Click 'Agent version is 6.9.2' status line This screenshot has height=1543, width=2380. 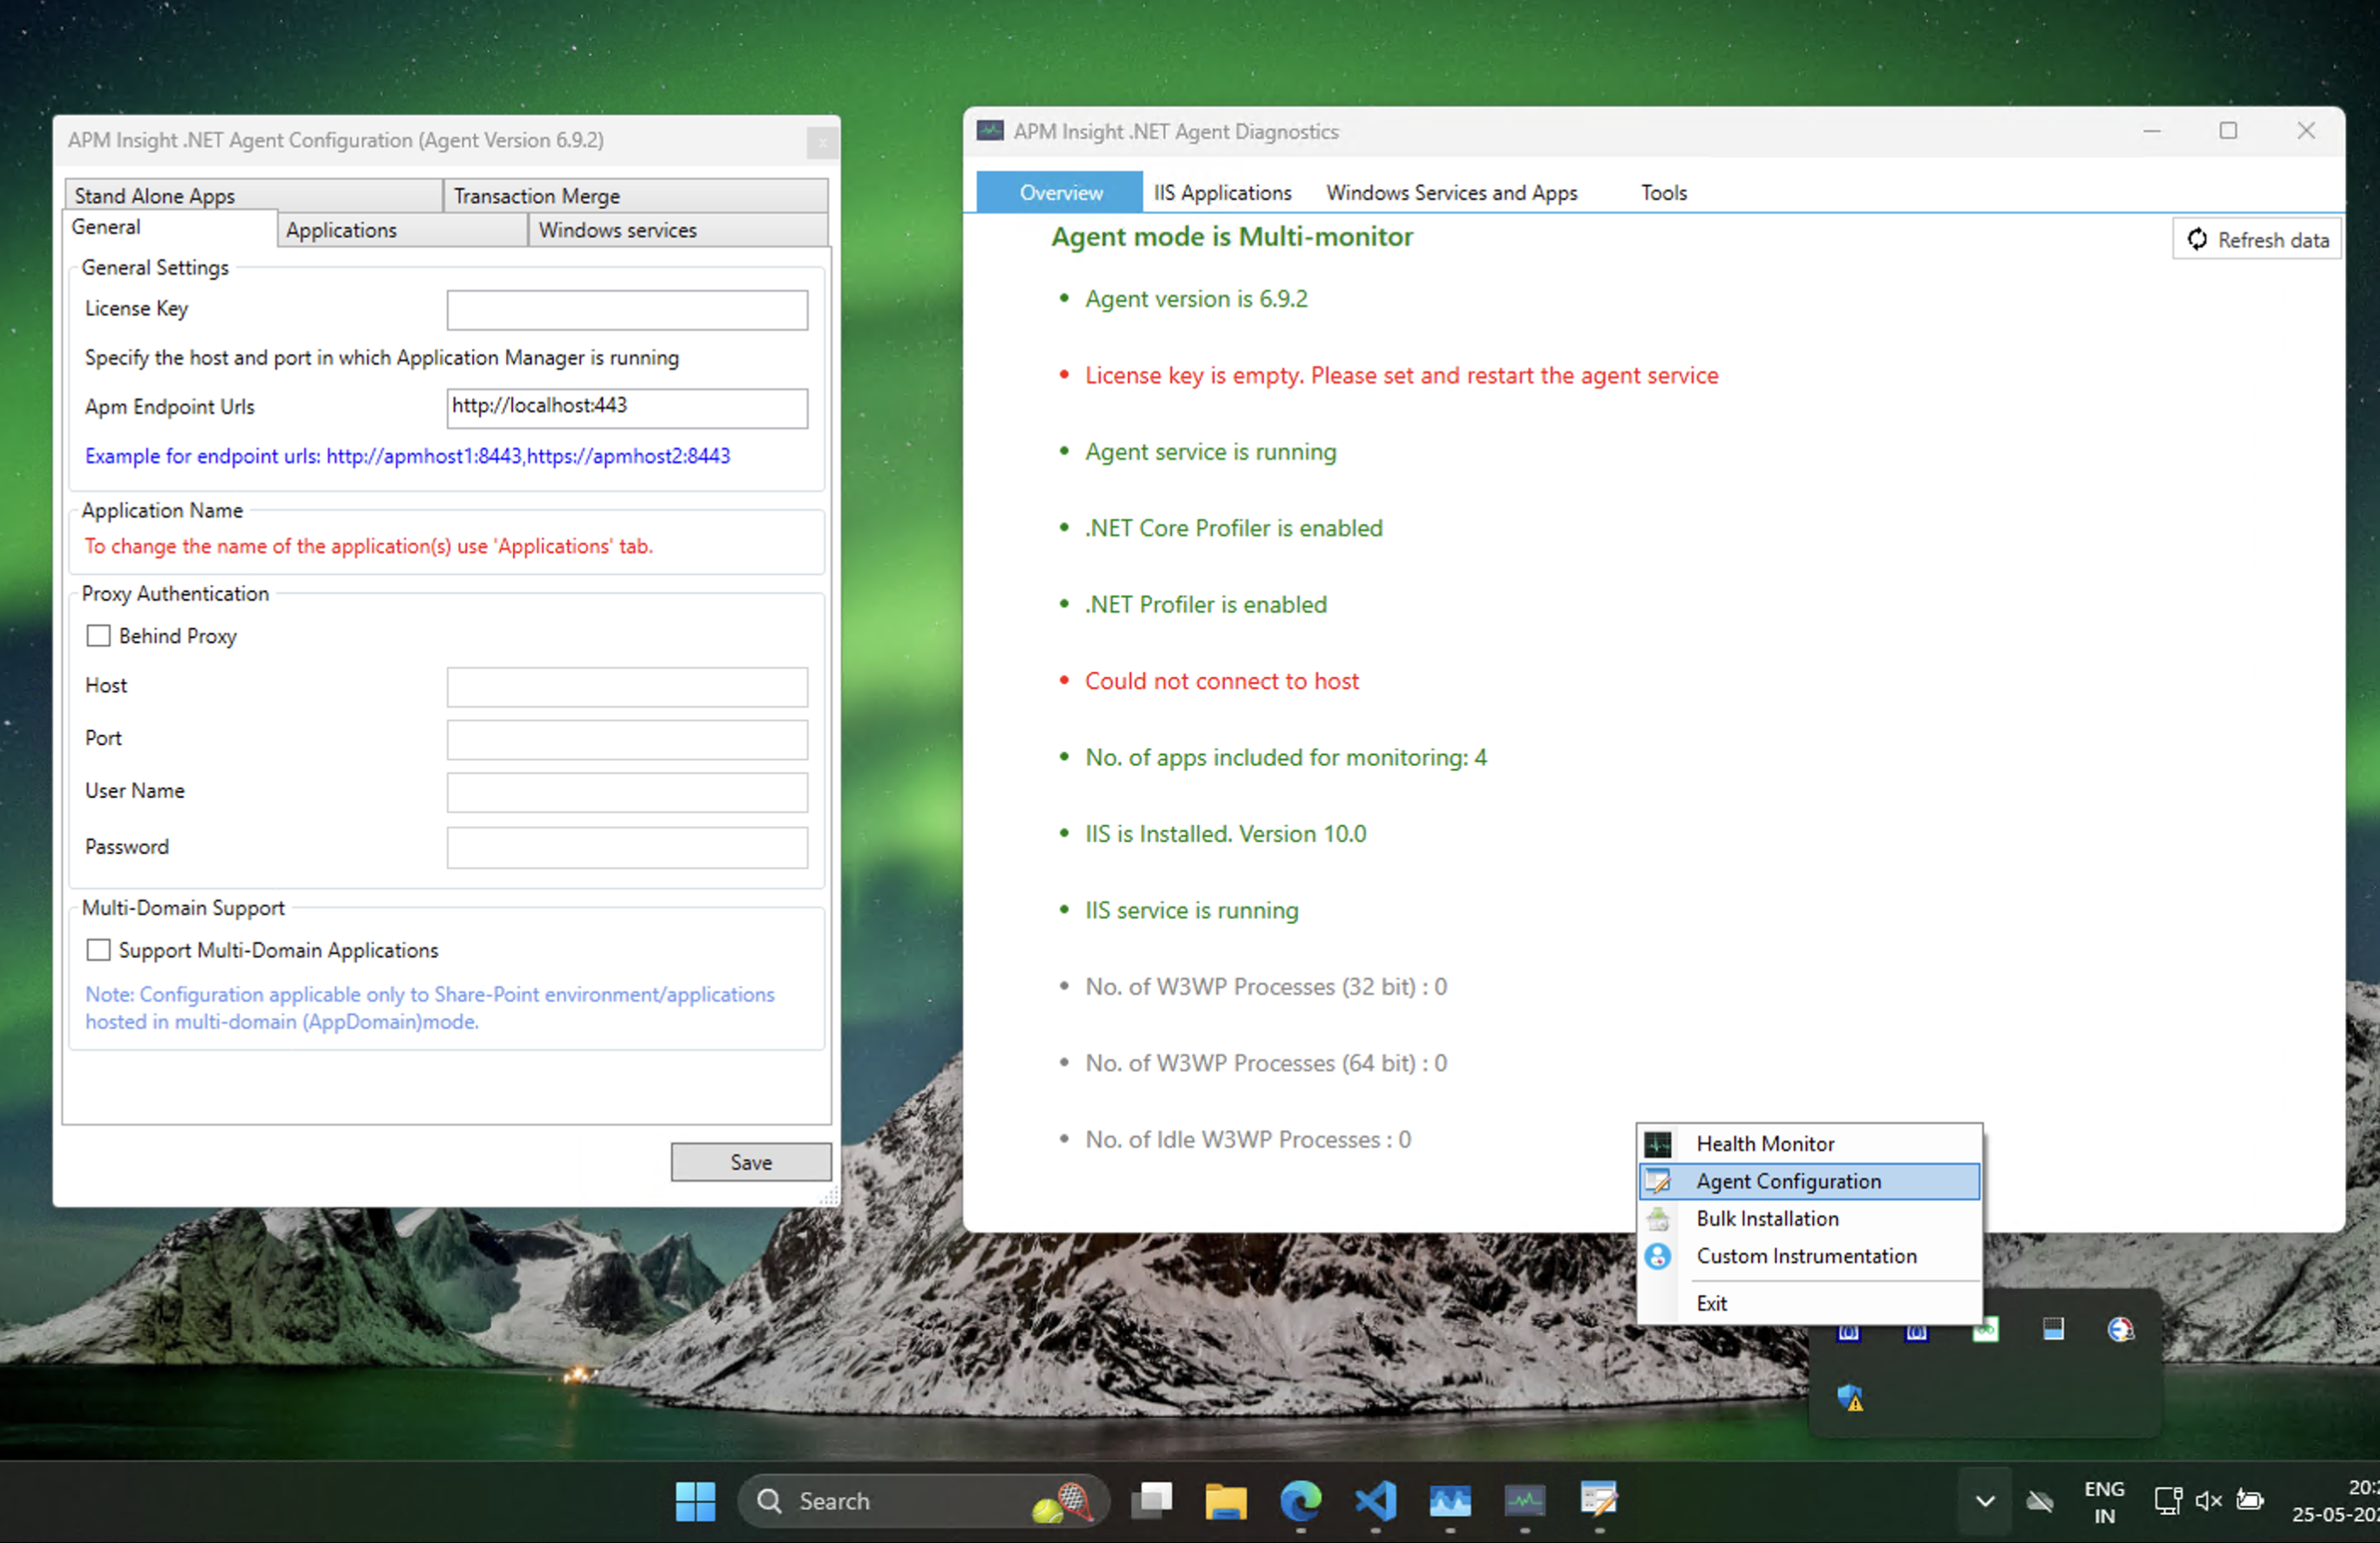click(1196, 299)
